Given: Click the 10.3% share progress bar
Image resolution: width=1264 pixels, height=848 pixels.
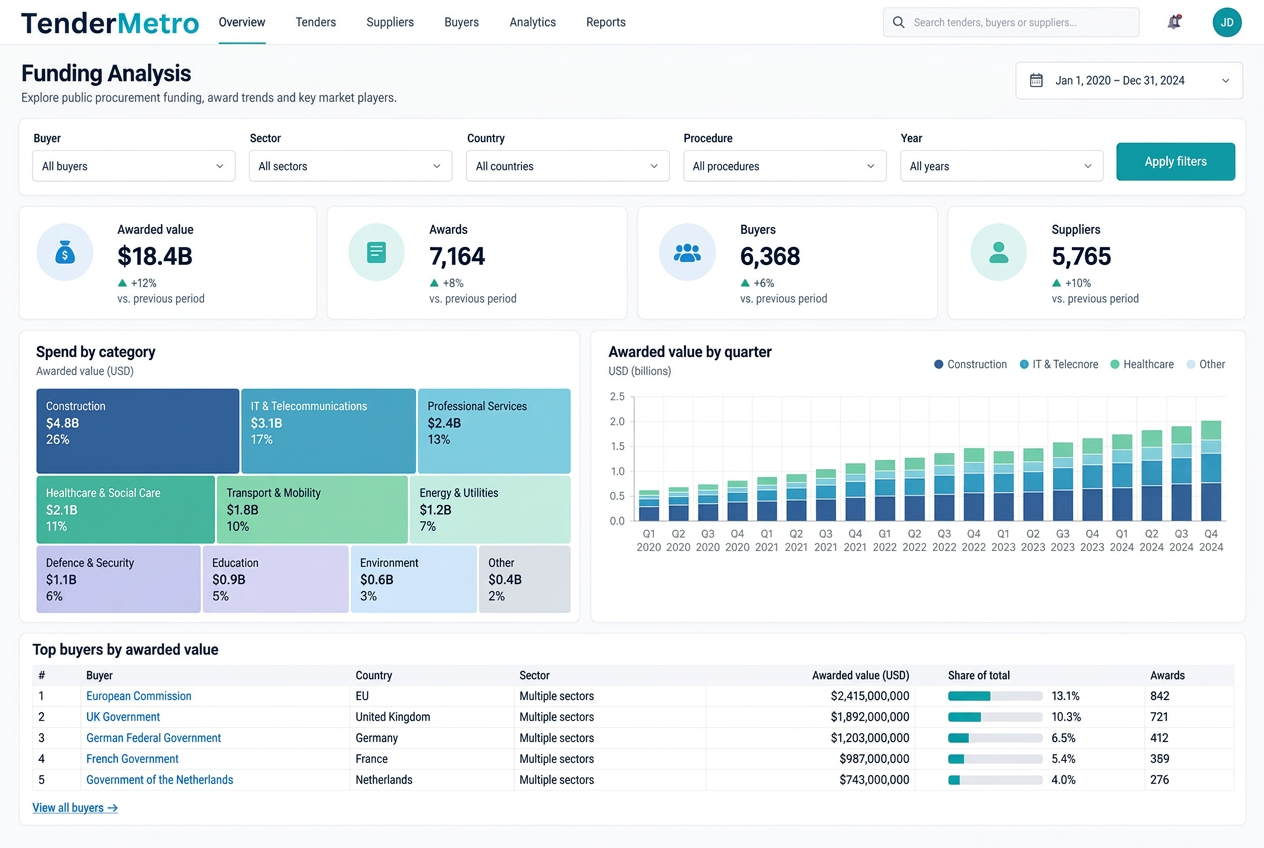Looking at the screenshot, I should click(994, 717).
